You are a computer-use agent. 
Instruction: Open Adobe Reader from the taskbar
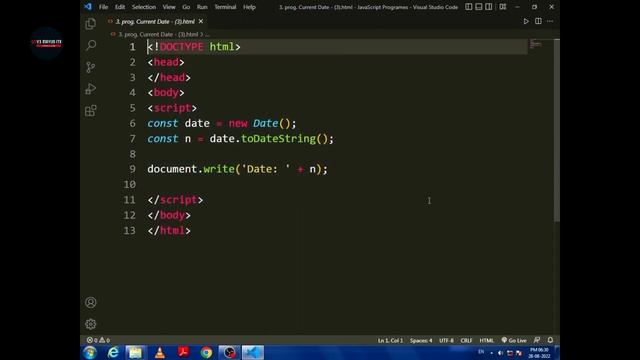click(x=183, y=352)
